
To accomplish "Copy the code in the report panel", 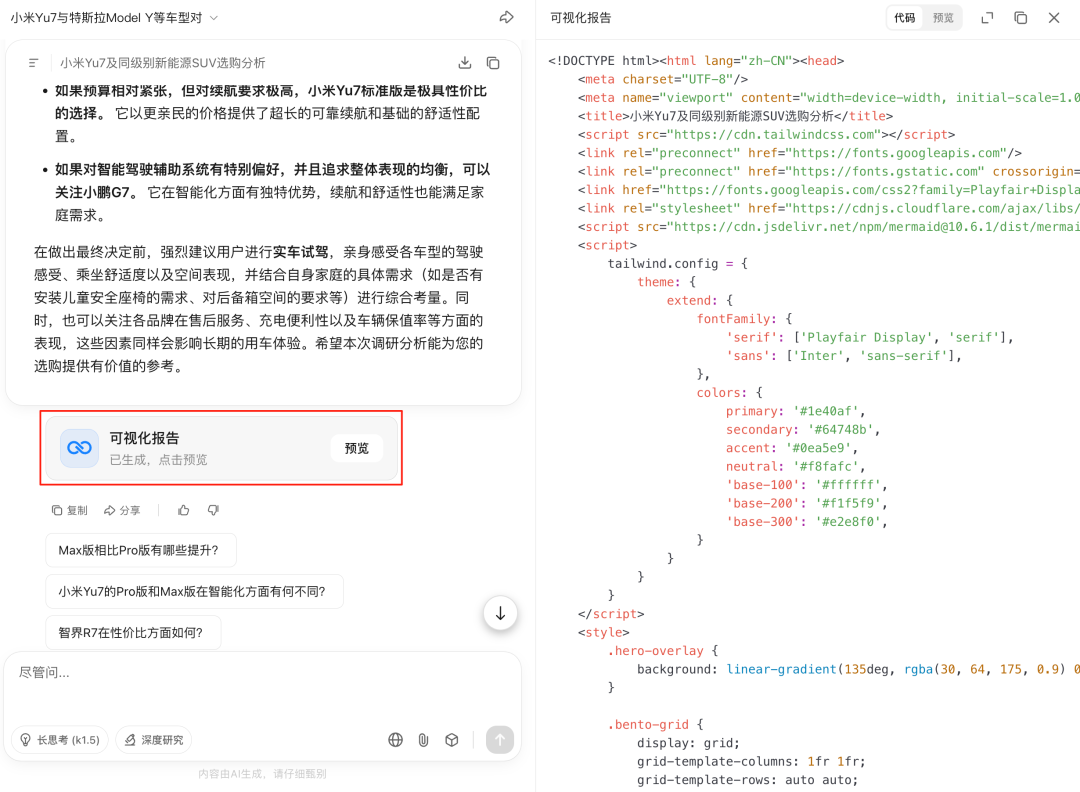I will pos(1021,18).
